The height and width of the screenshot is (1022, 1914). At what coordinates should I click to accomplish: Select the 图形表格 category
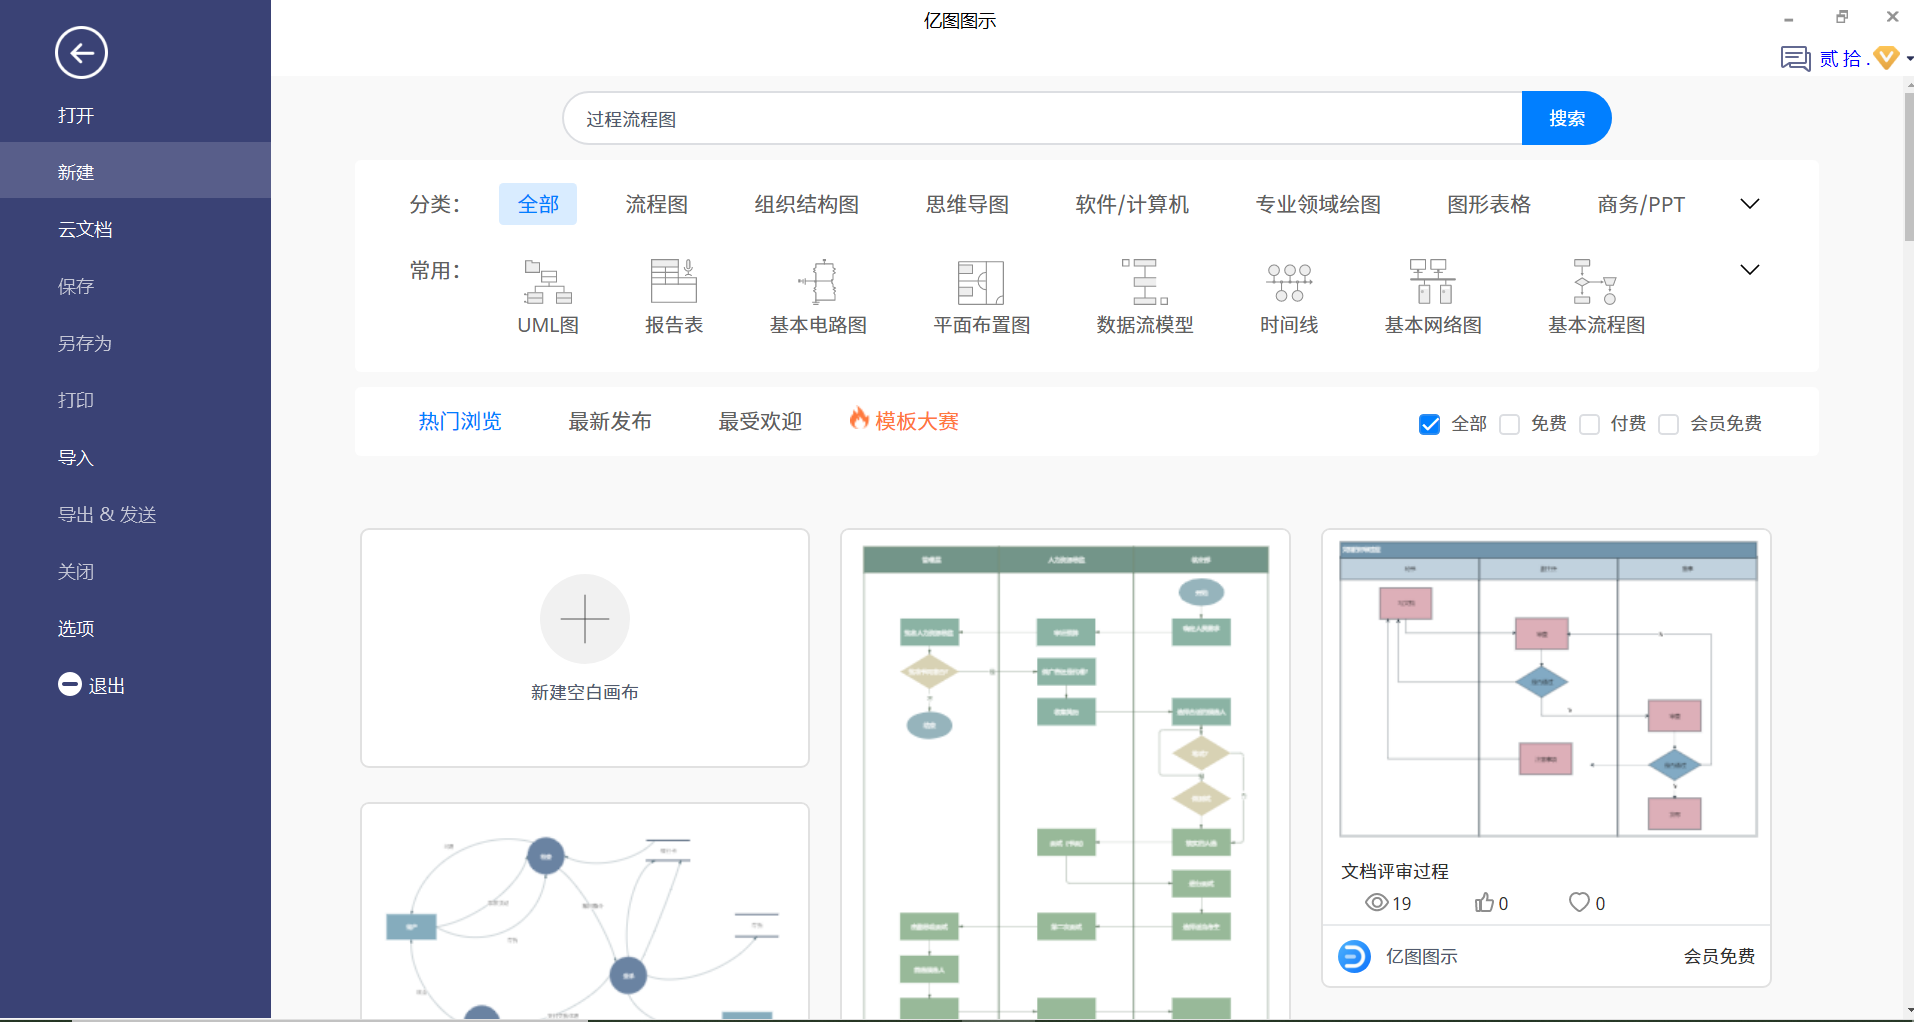1489,204
